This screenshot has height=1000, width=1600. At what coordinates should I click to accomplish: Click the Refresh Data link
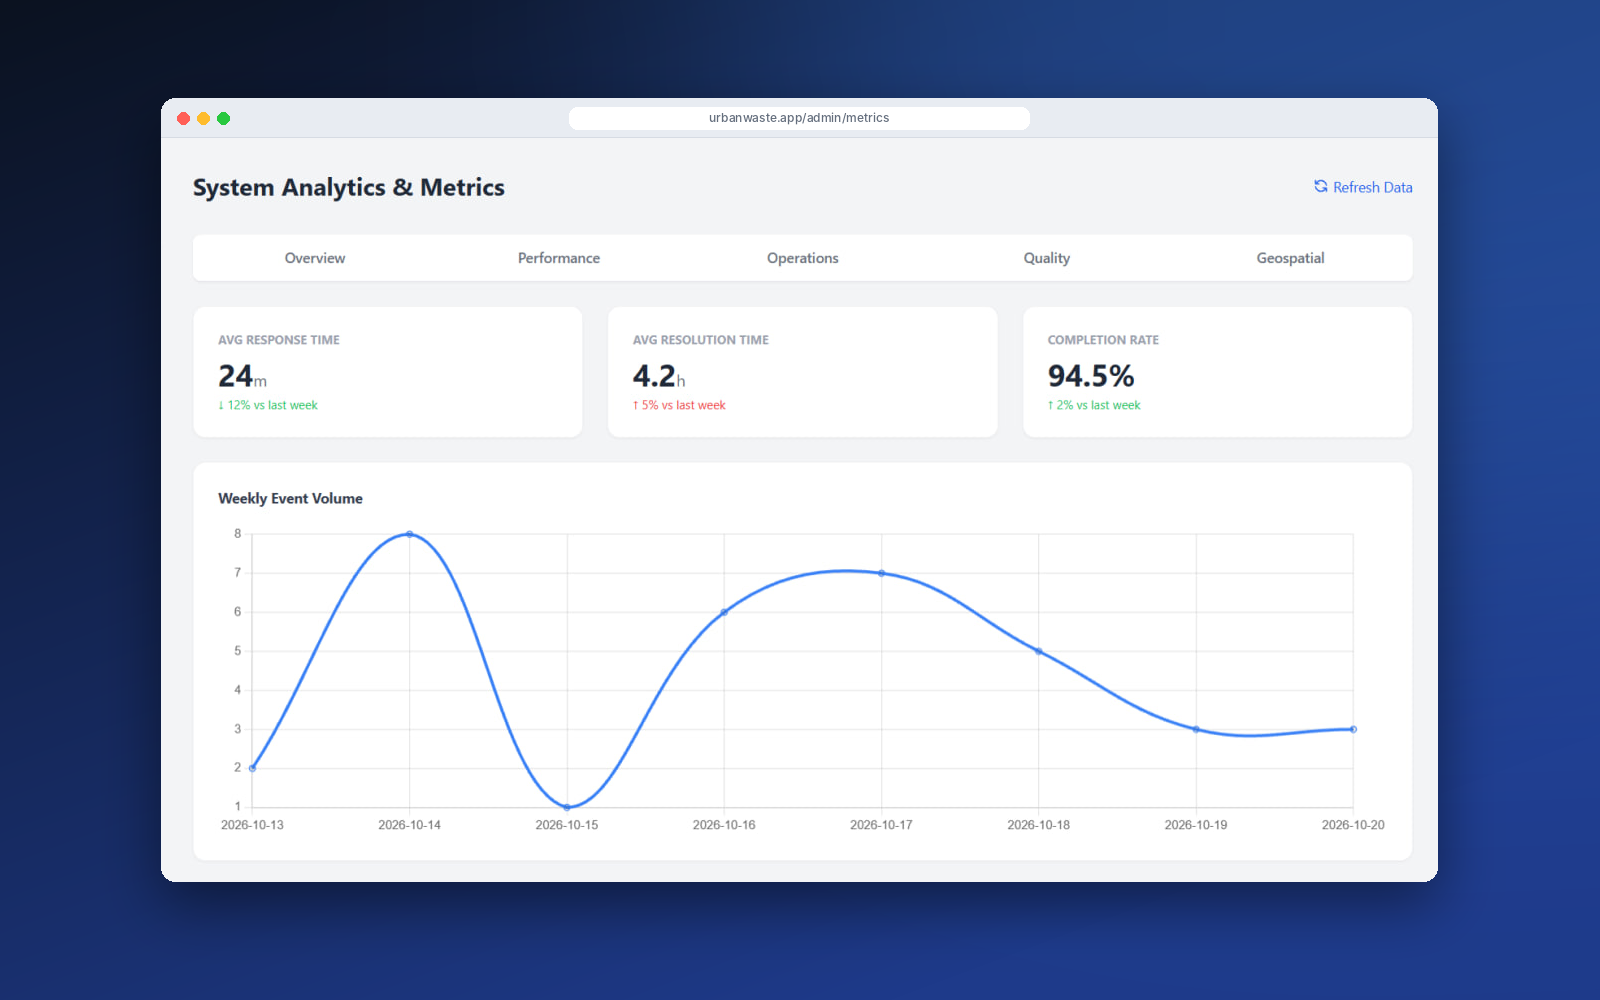point(1363,187)
